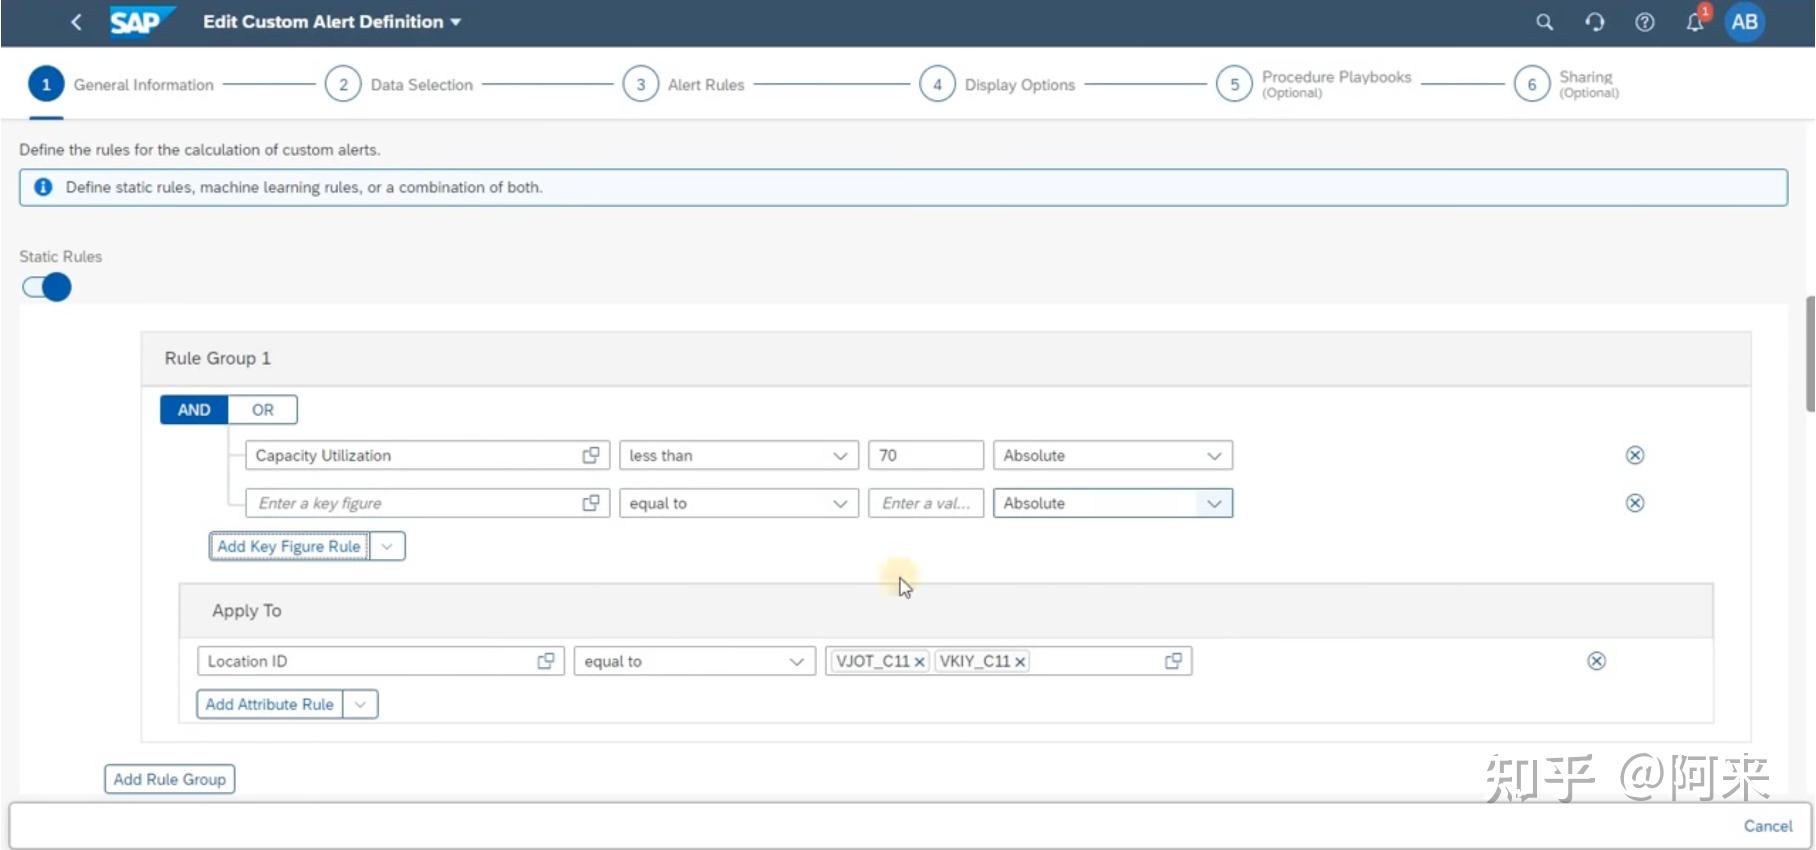
Task: Remove the Capacity Utilization rule row
Action: click(x=1635, y=455)
